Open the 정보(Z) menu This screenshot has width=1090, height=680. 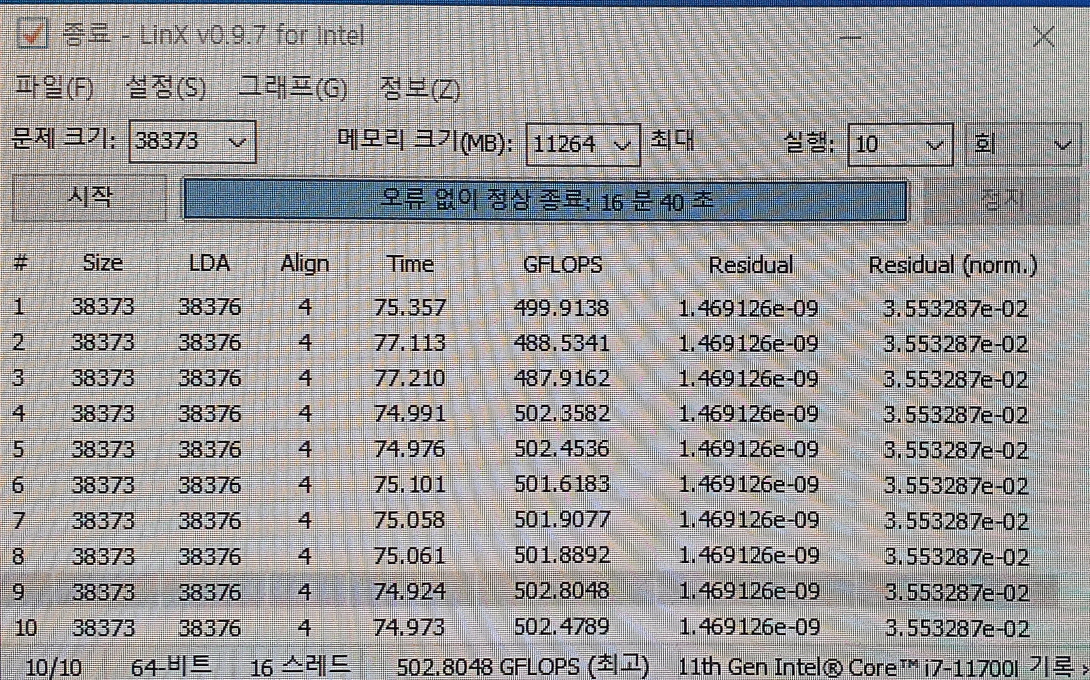click(420, 88)
